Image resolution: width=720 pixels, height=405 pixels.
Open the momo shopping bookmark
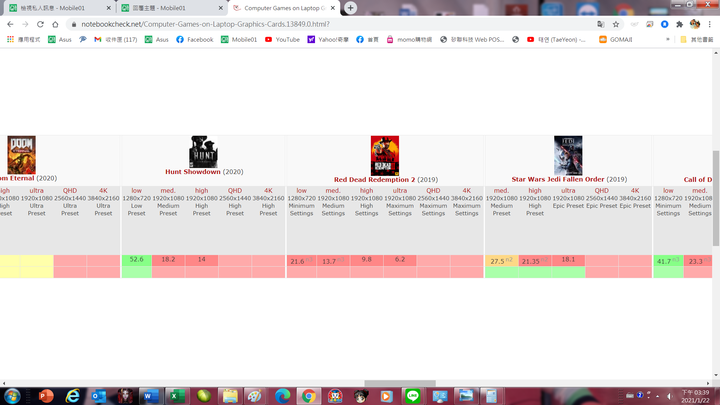click(x=409, y=39)
